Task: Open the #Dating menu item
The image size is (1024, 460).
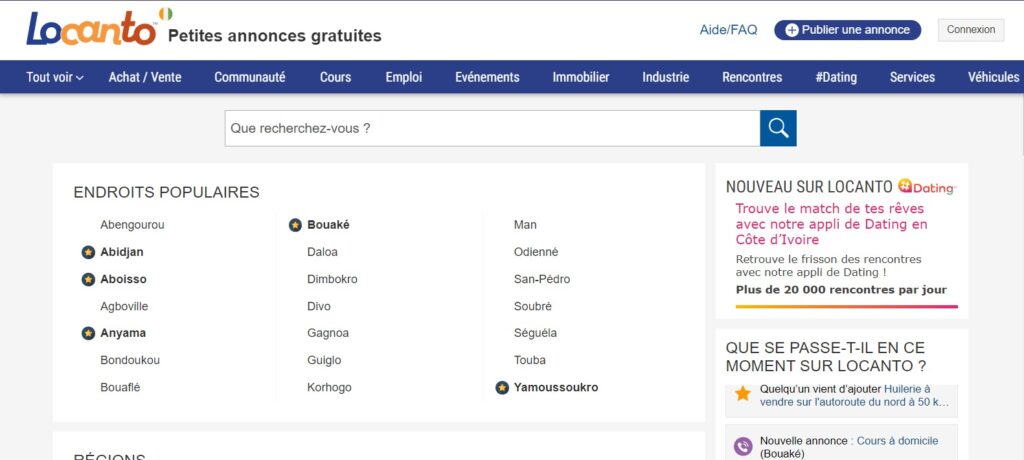Action: click(x=836, y=77)
